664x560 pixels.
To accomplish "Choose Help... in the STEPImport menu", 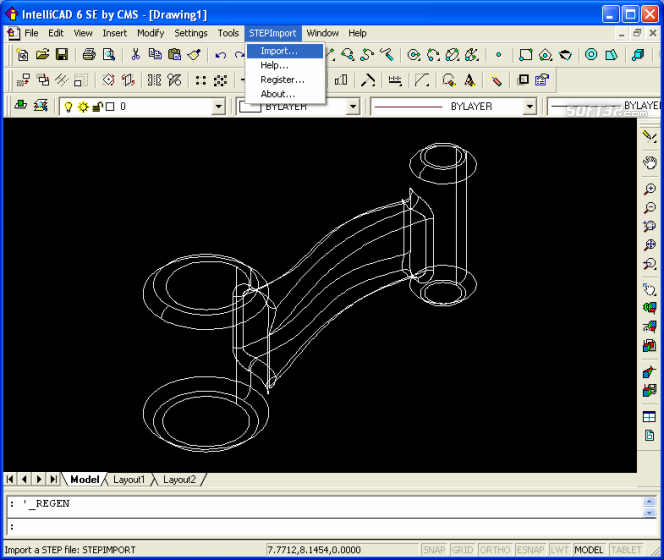I will (285, 65).
